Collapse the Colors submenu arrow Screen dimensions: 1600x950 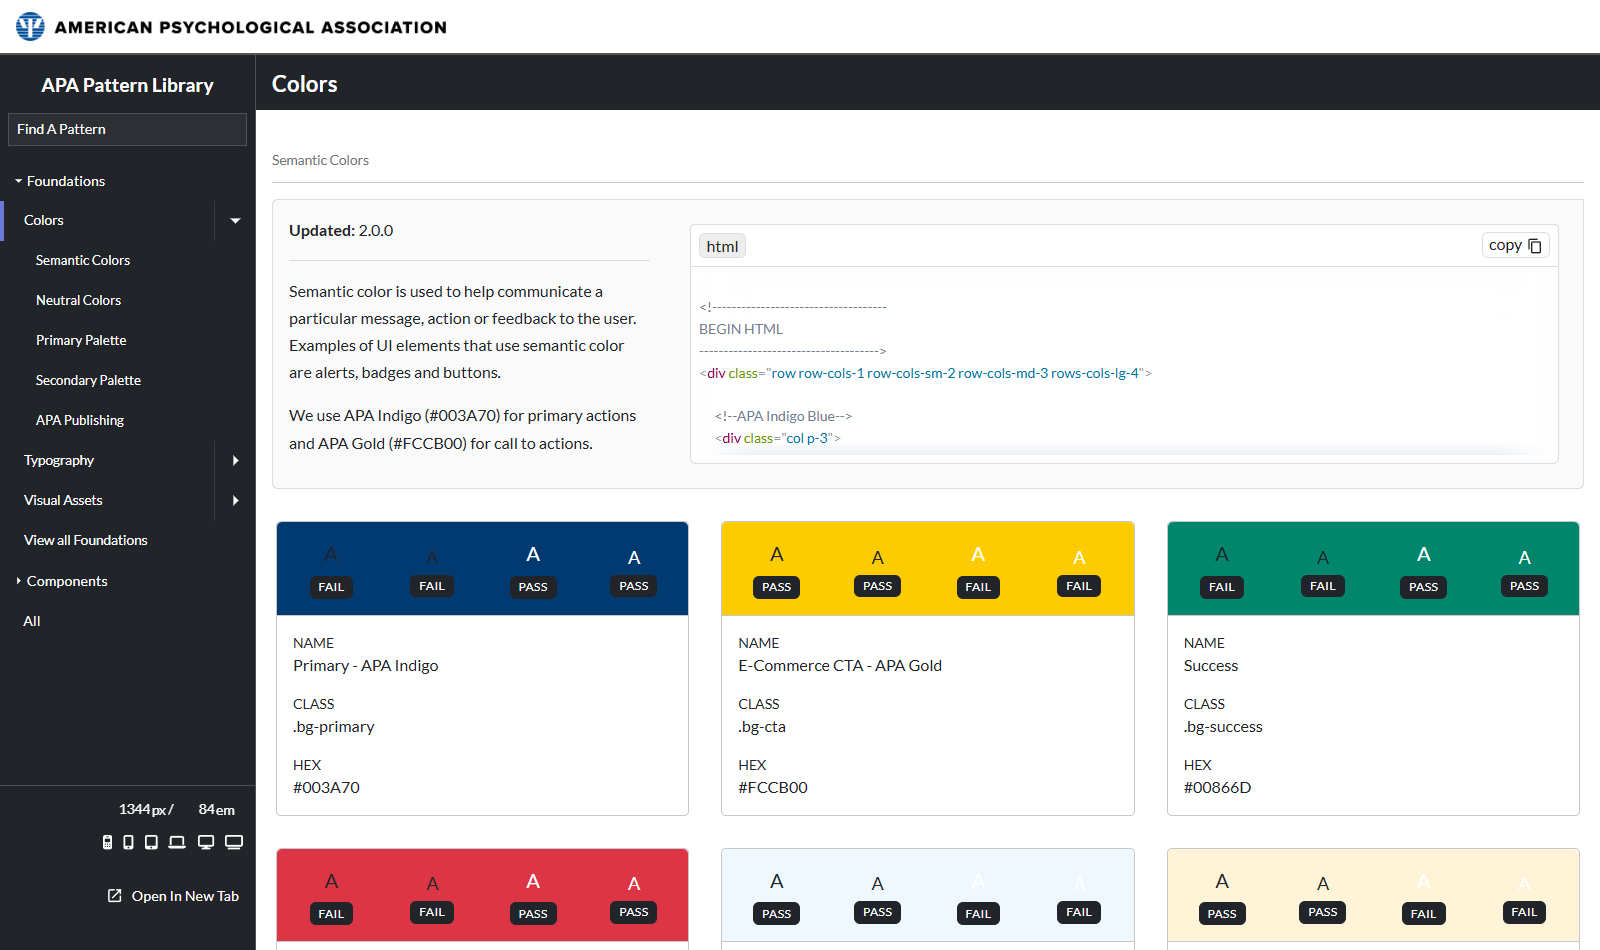coord(235,220)
